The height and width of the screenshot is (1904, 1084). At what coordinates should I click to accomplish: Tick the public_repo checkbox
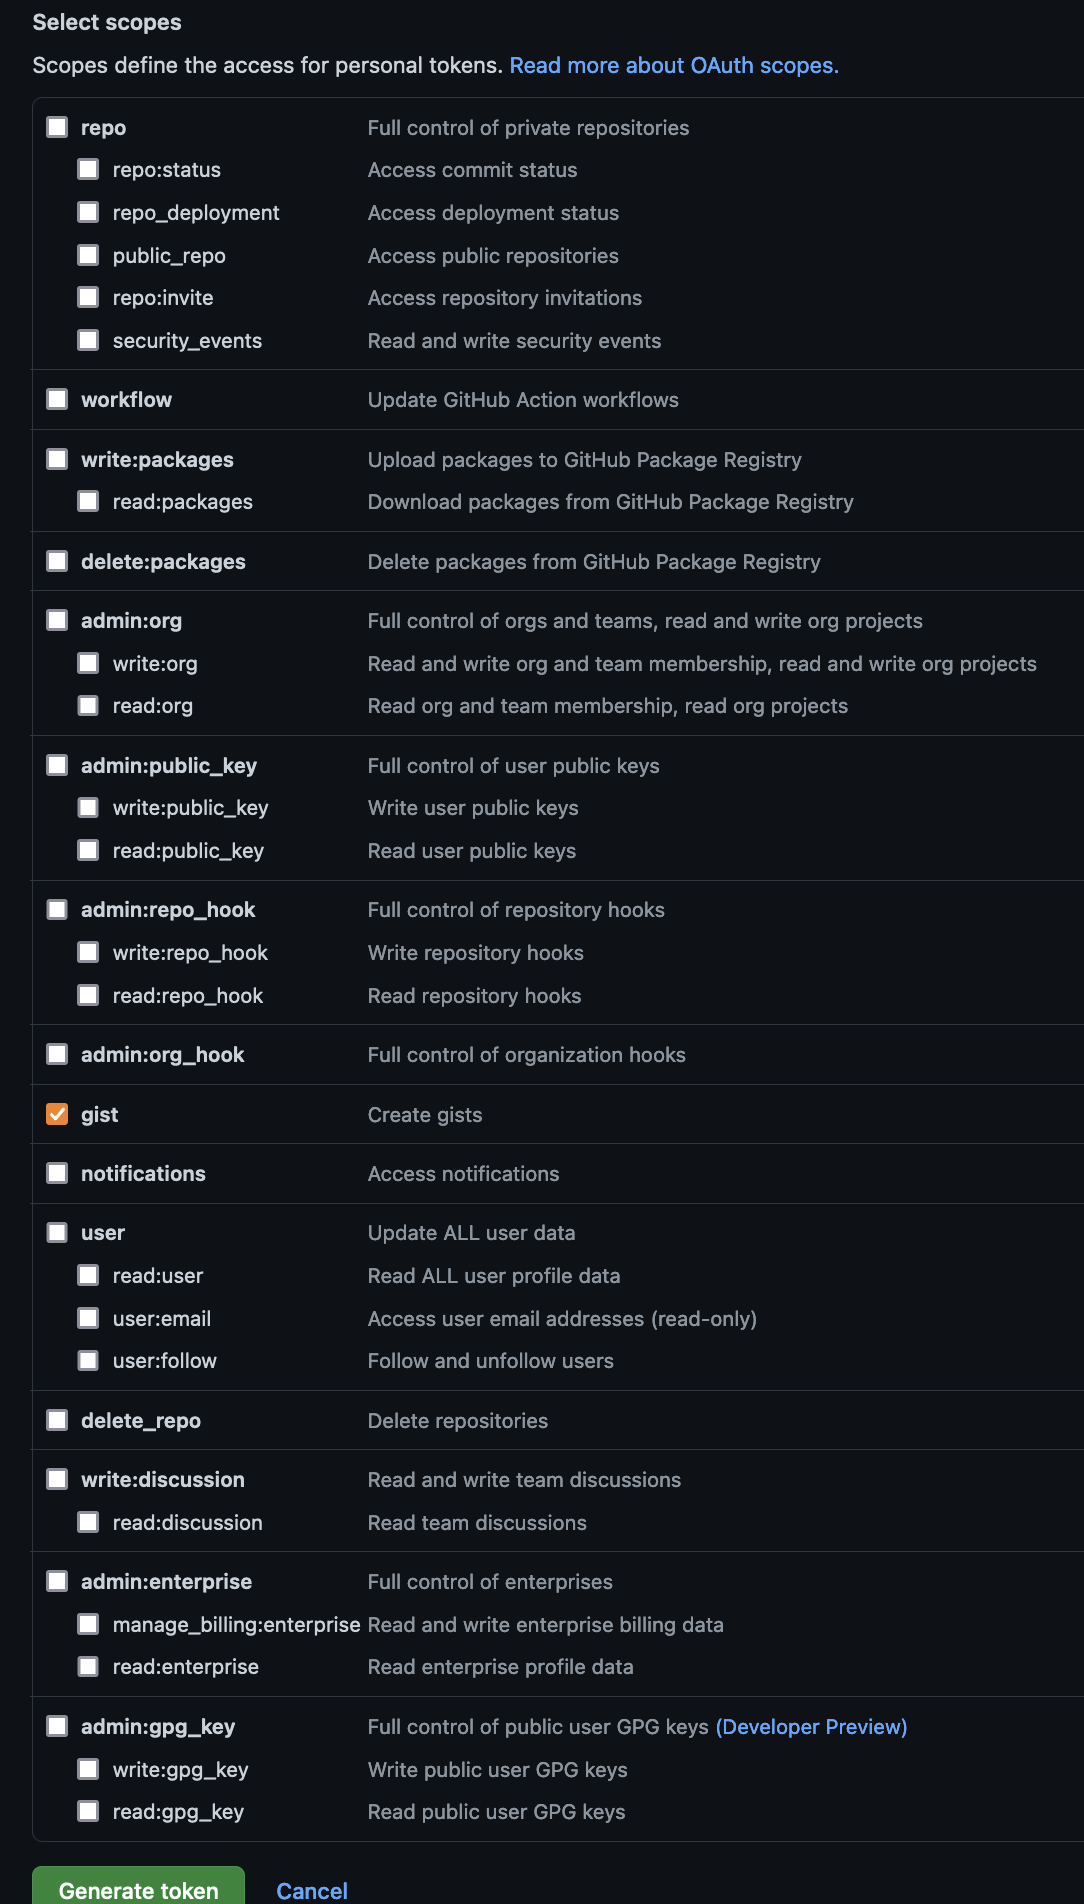click(x=89, y=255)
